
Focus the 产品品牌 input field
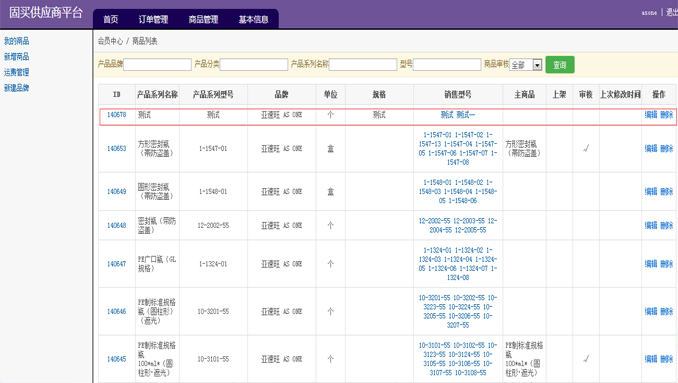click(157, 64)
